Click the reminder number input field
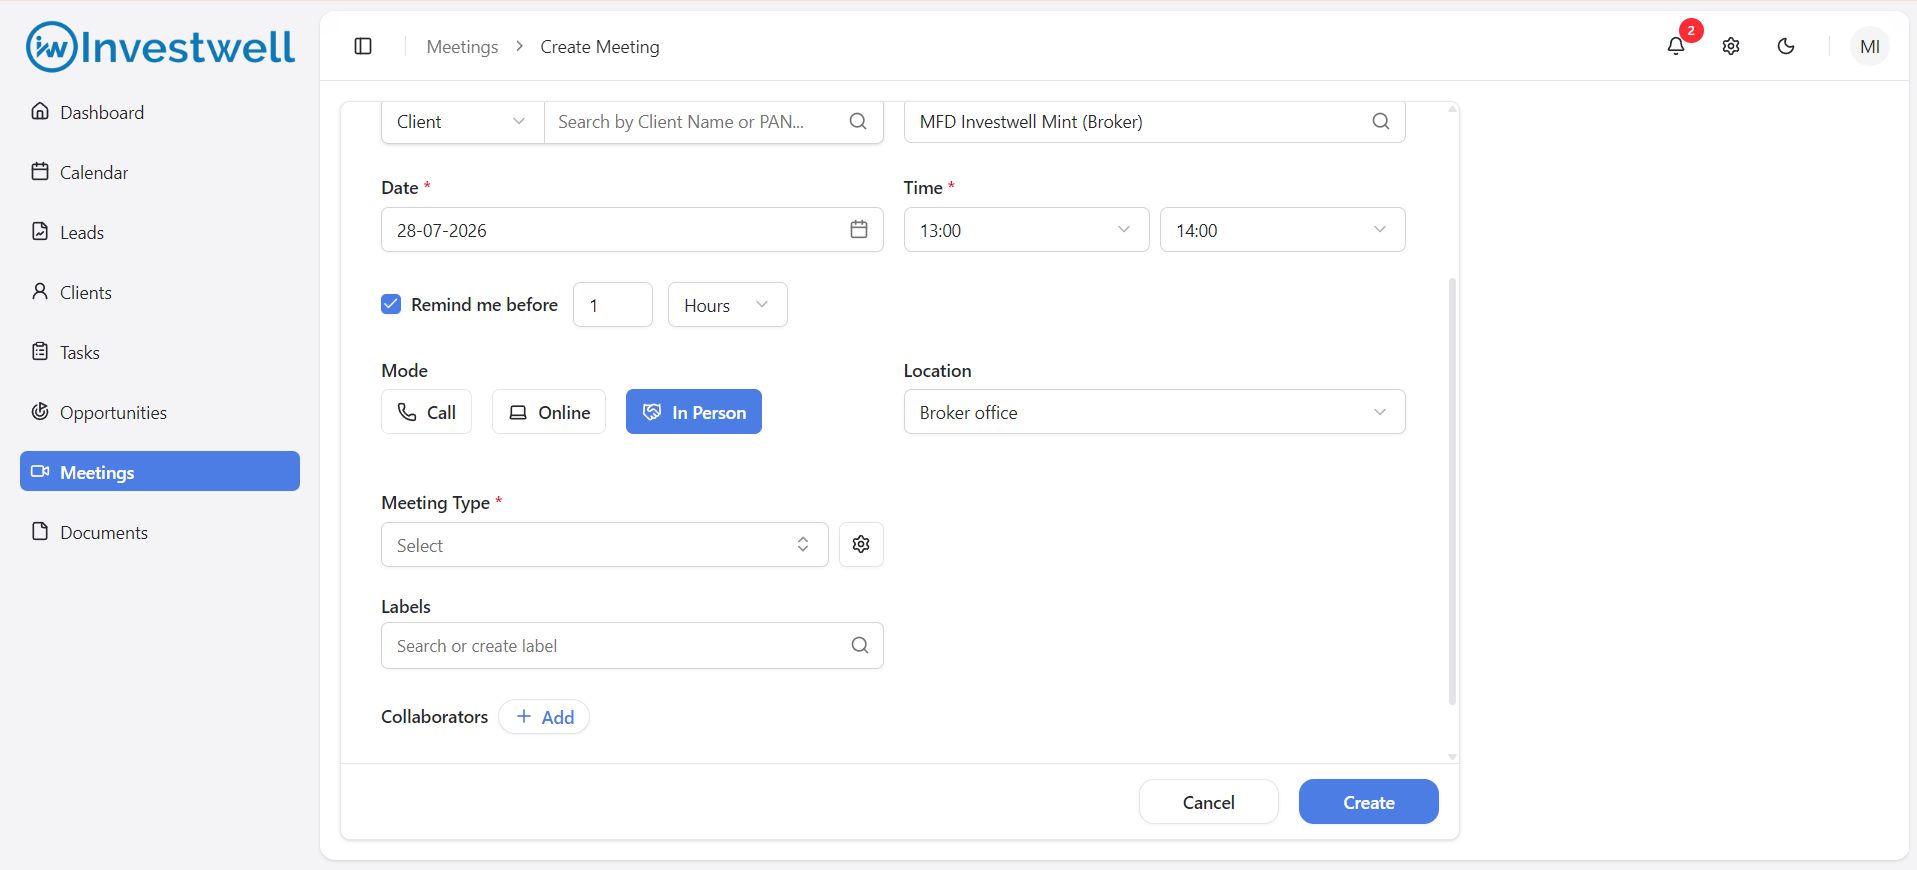 612,304
